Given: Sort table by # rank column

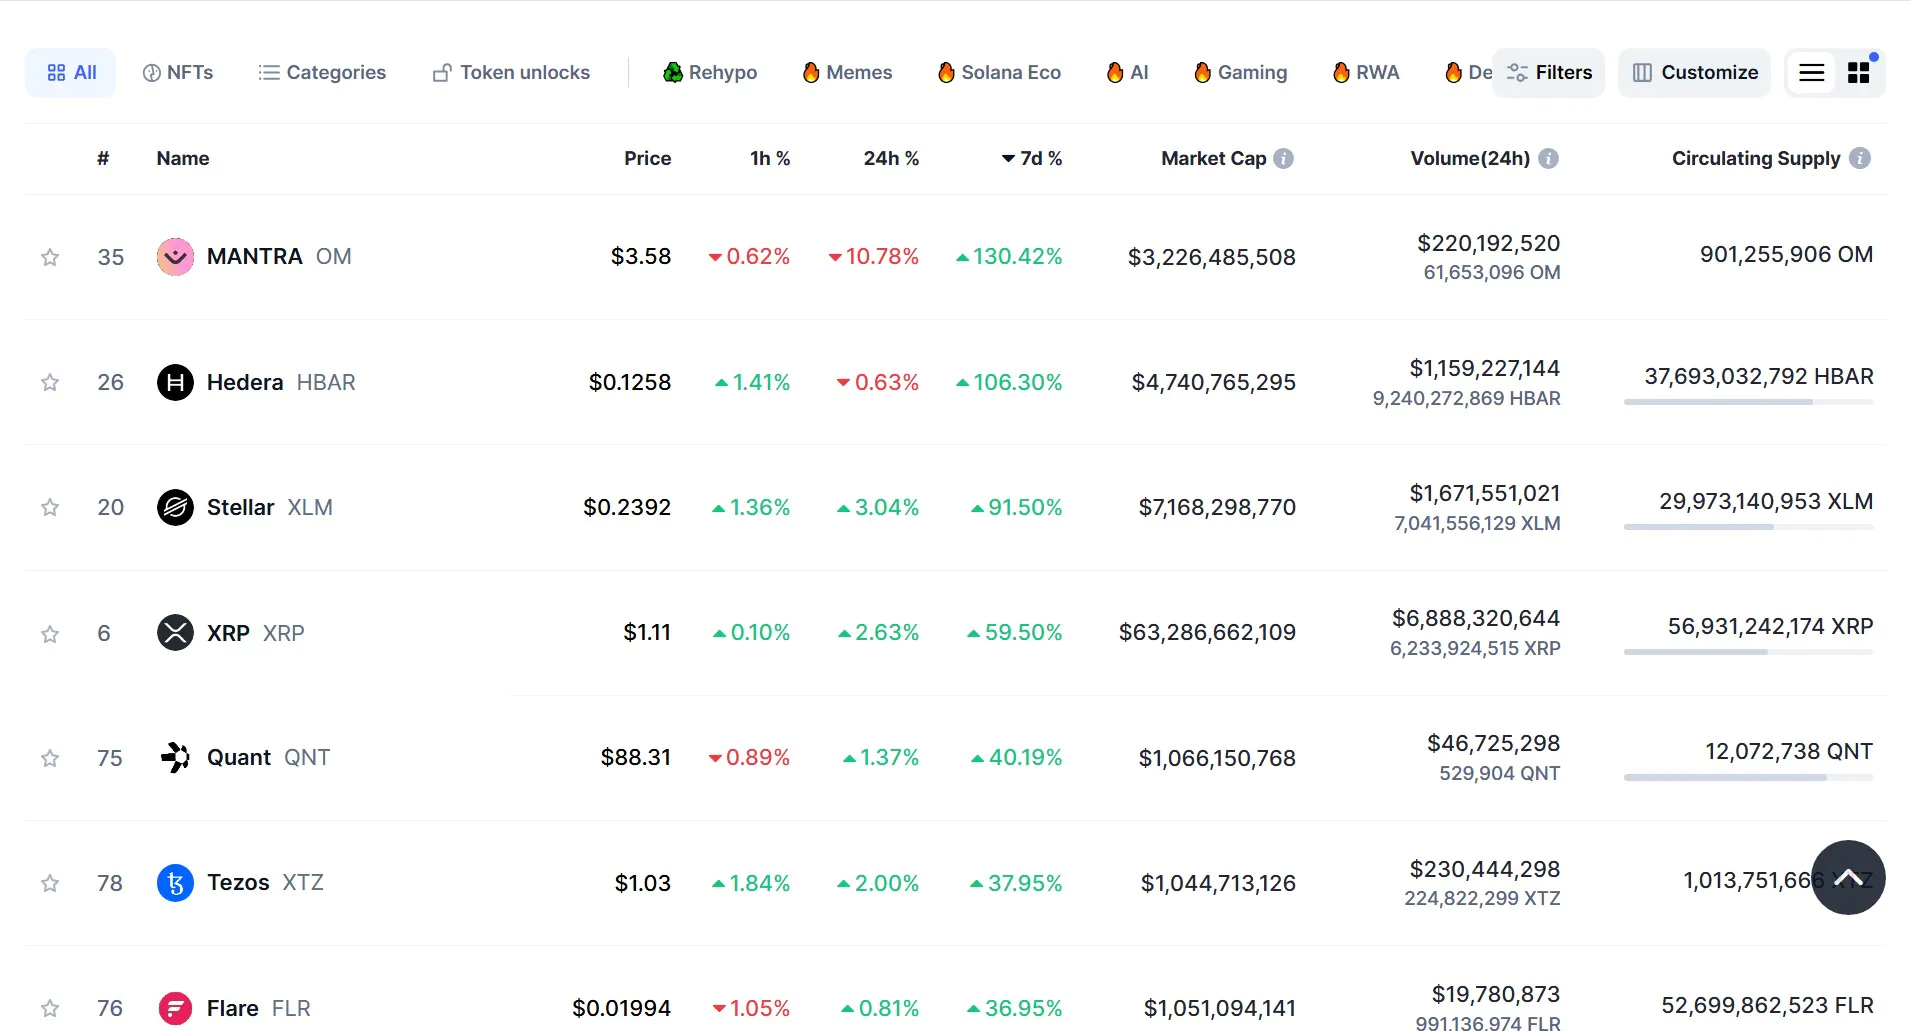Looking at the screenshot, I should pyautogui.click(x=103, y=158).
